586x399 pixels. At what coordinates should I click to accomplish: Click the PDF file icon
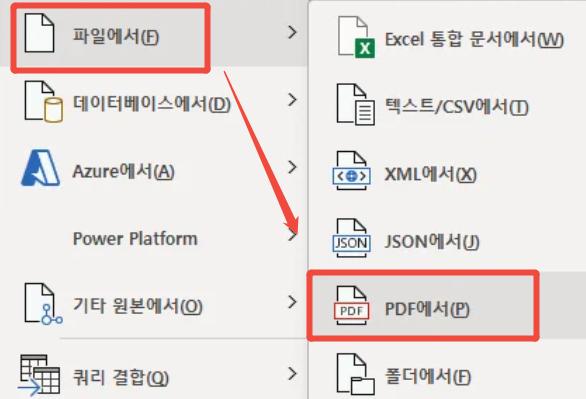[351, 306]
